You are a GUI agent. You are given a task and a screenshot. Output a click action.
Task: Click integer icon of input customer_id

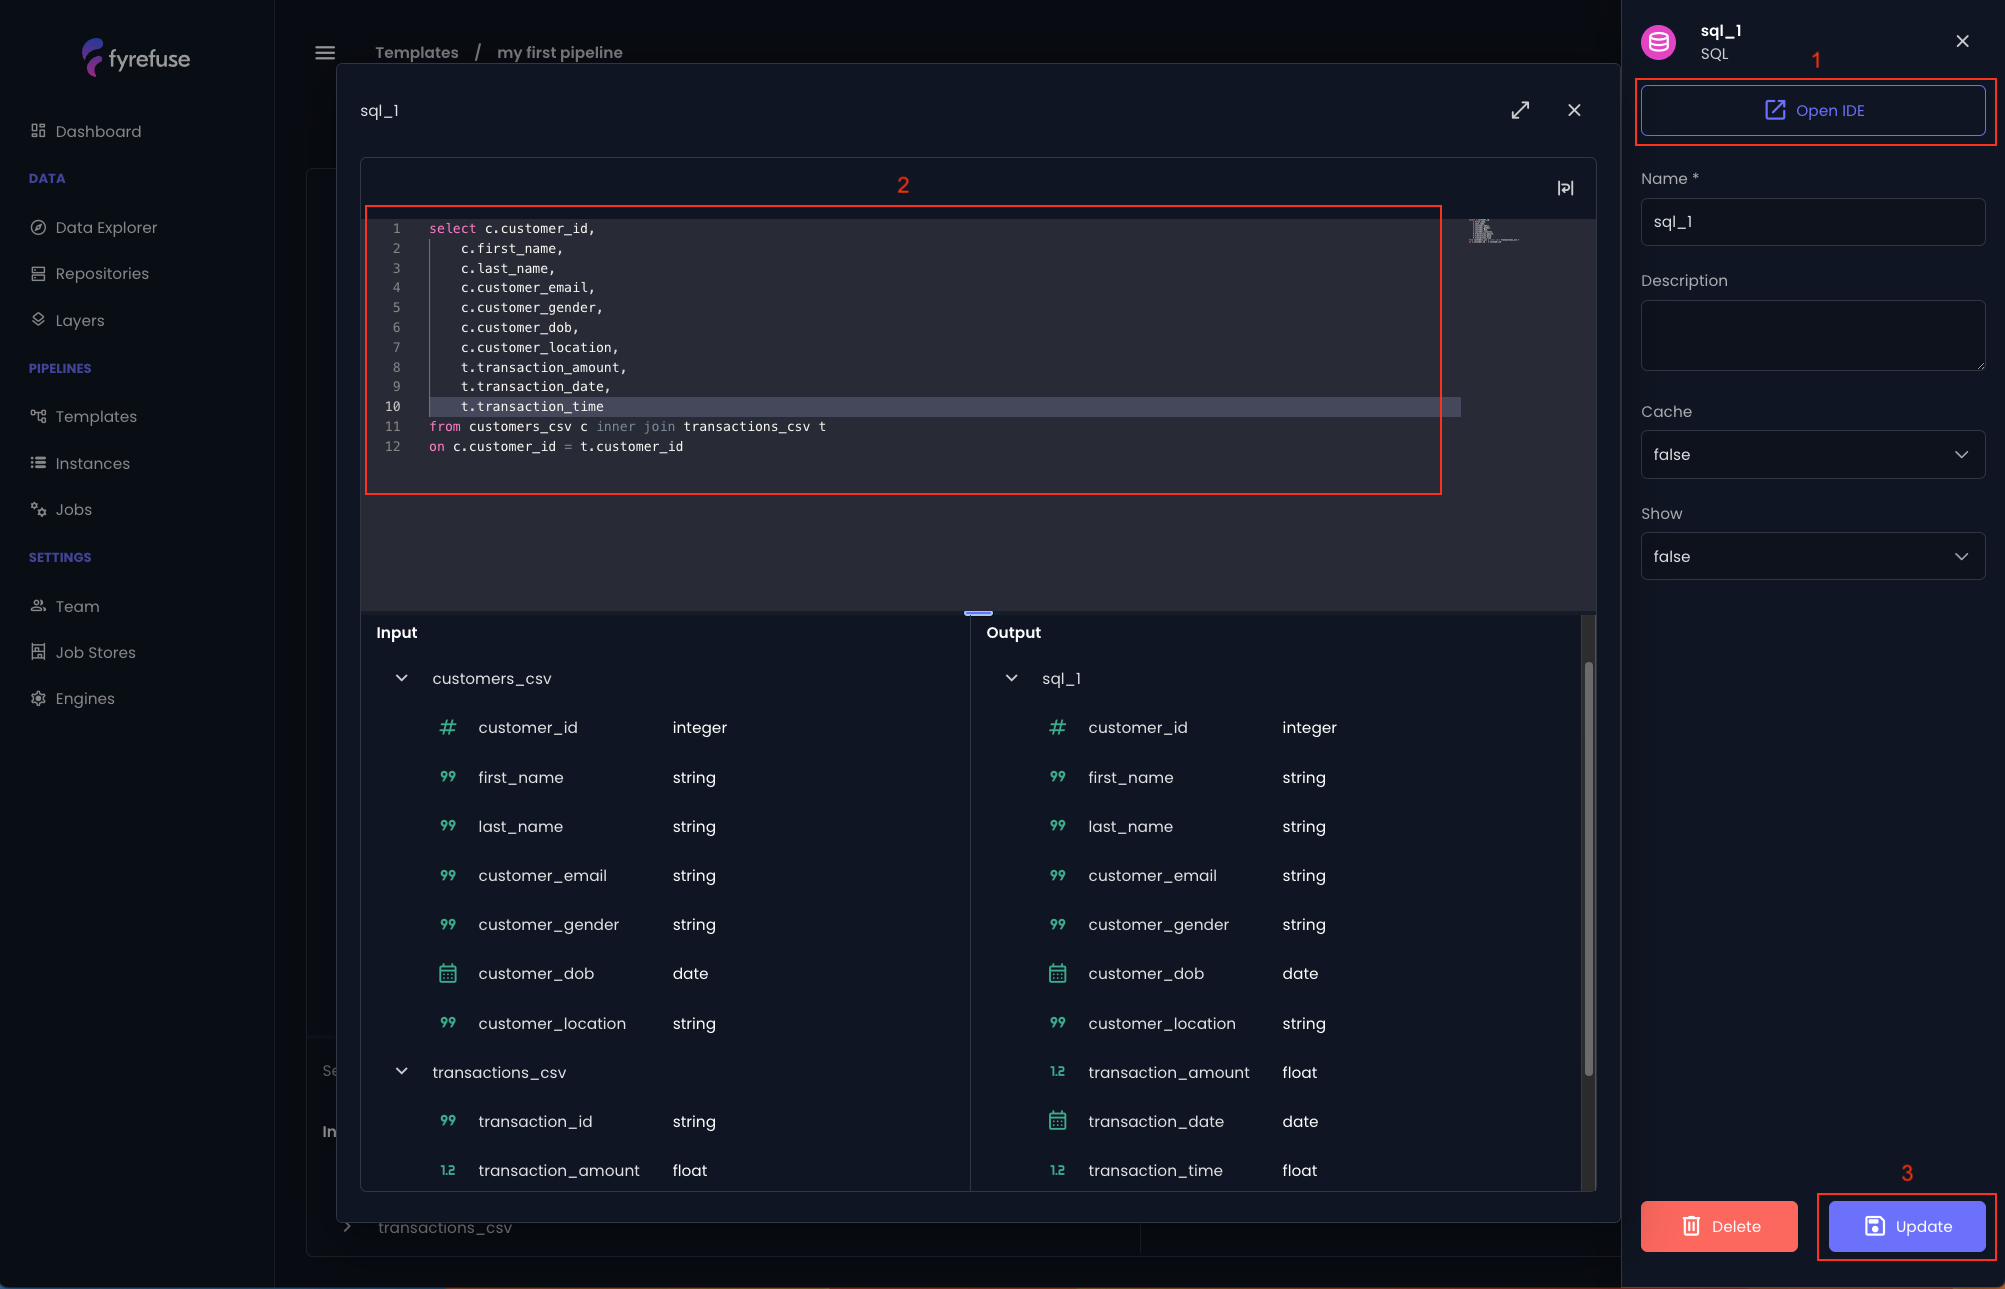tap(448, 727)
